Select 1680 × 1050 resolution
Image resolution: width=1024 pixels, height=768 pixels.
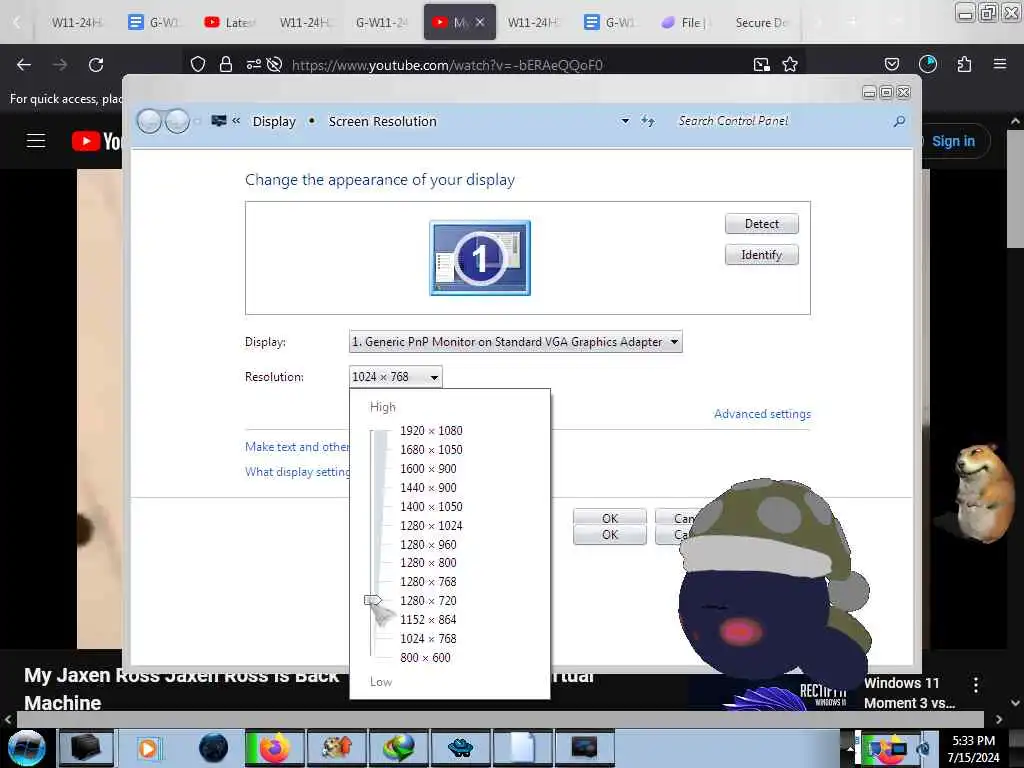point(431,450)
